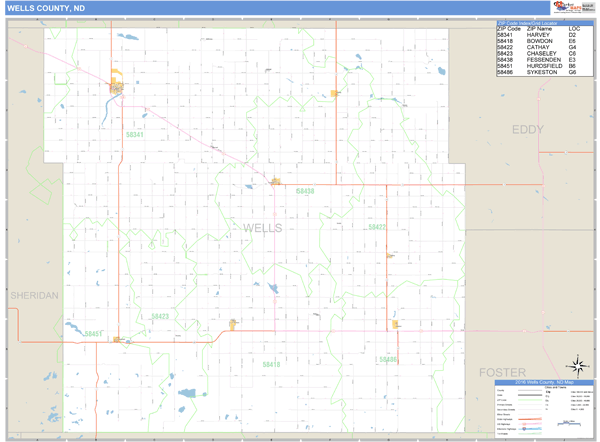Click the town marker near ZIP 58451
This screenshot has width=600, height=442.
coord(118,339)
